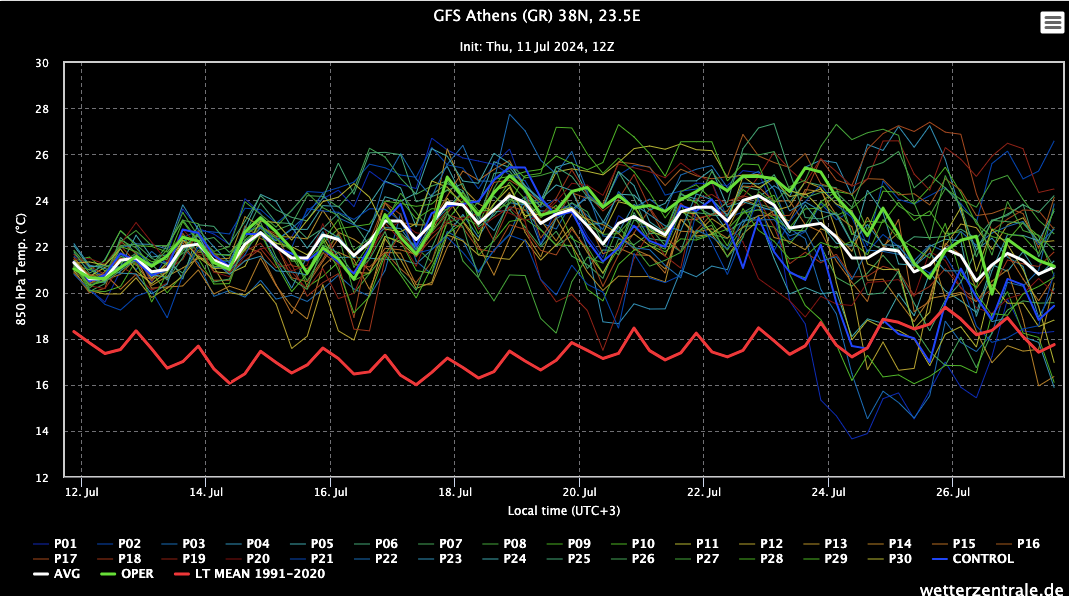The width and height of the screenshot is (1069, 596).
Task: Click the 18. Jul x-axis label
Action: (x=455, y=492)
